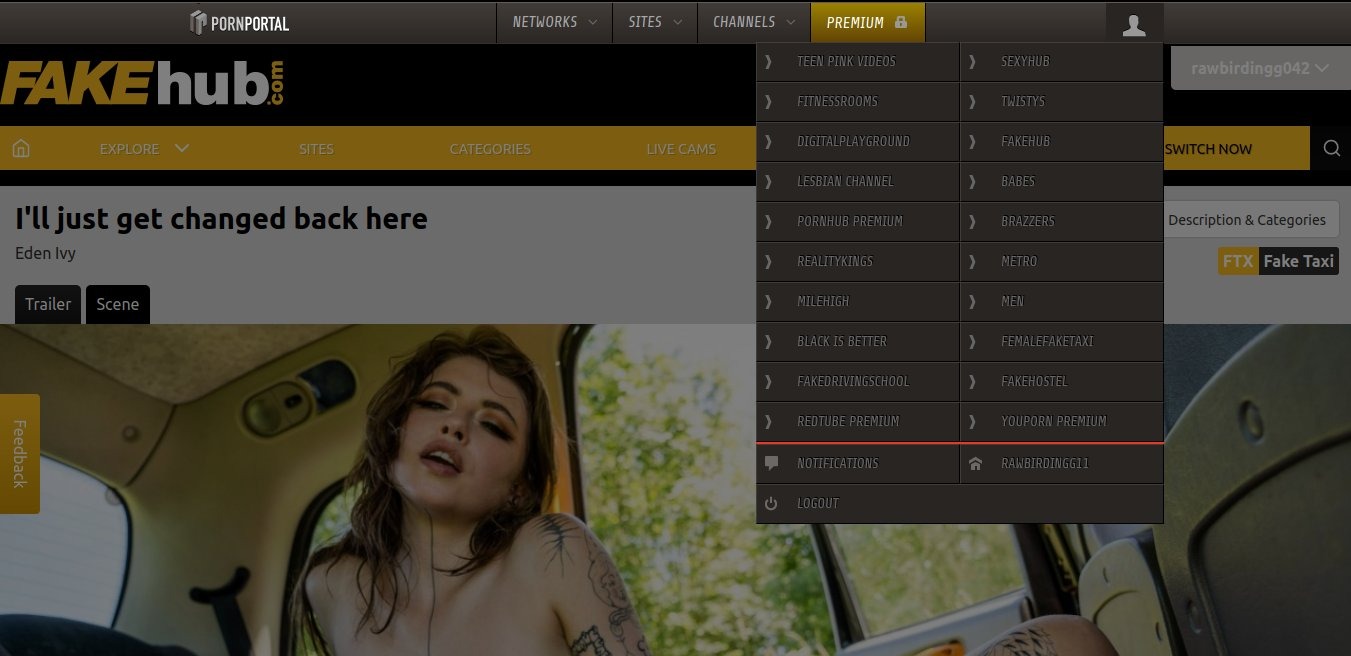This screenshot has width=1351, height=656.
Task: Choose Metro from the list
Action: (1062, 262)
